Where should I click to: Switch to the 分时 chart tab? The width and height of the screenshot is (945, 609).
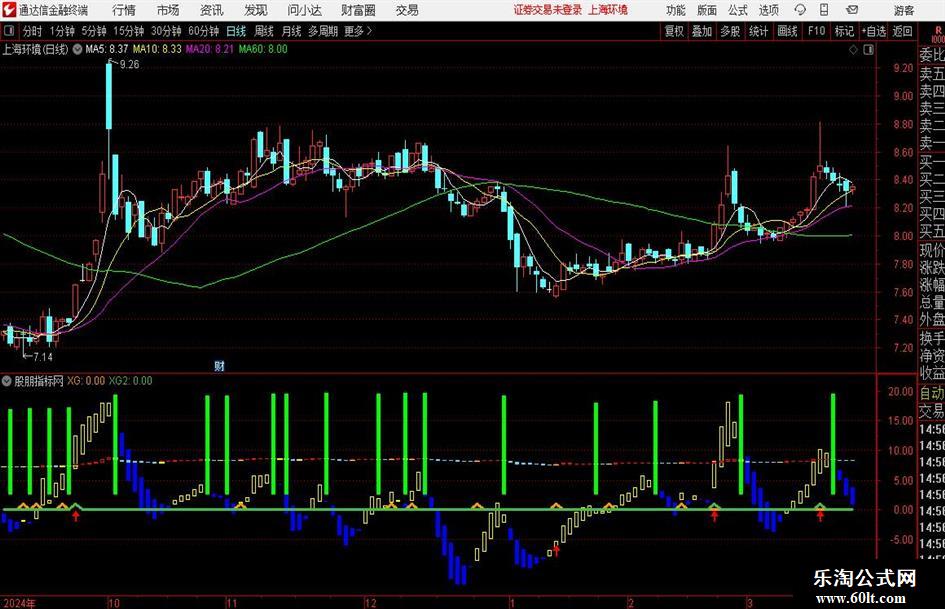point(33,31)
